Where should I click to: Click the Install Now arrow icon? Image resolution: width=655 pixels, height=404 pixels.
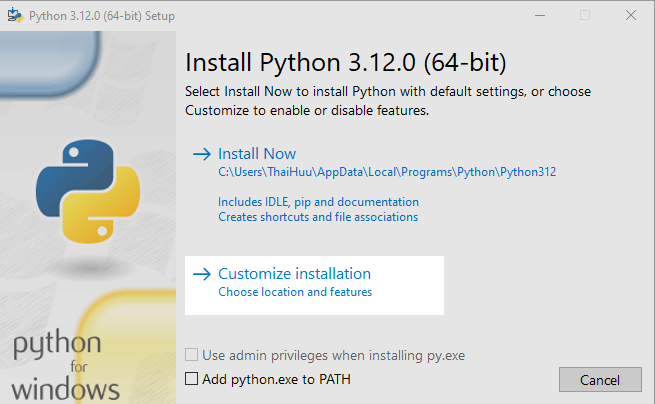202,154
